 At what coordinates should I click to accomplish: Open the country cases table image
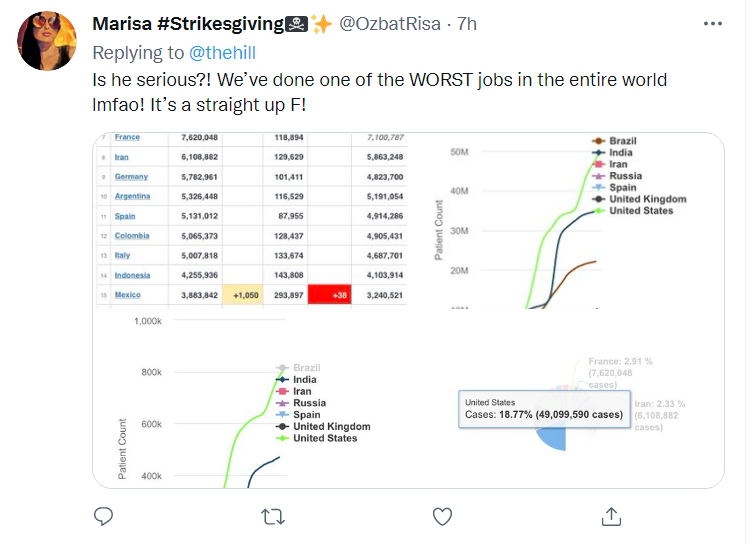coord(250,220)
